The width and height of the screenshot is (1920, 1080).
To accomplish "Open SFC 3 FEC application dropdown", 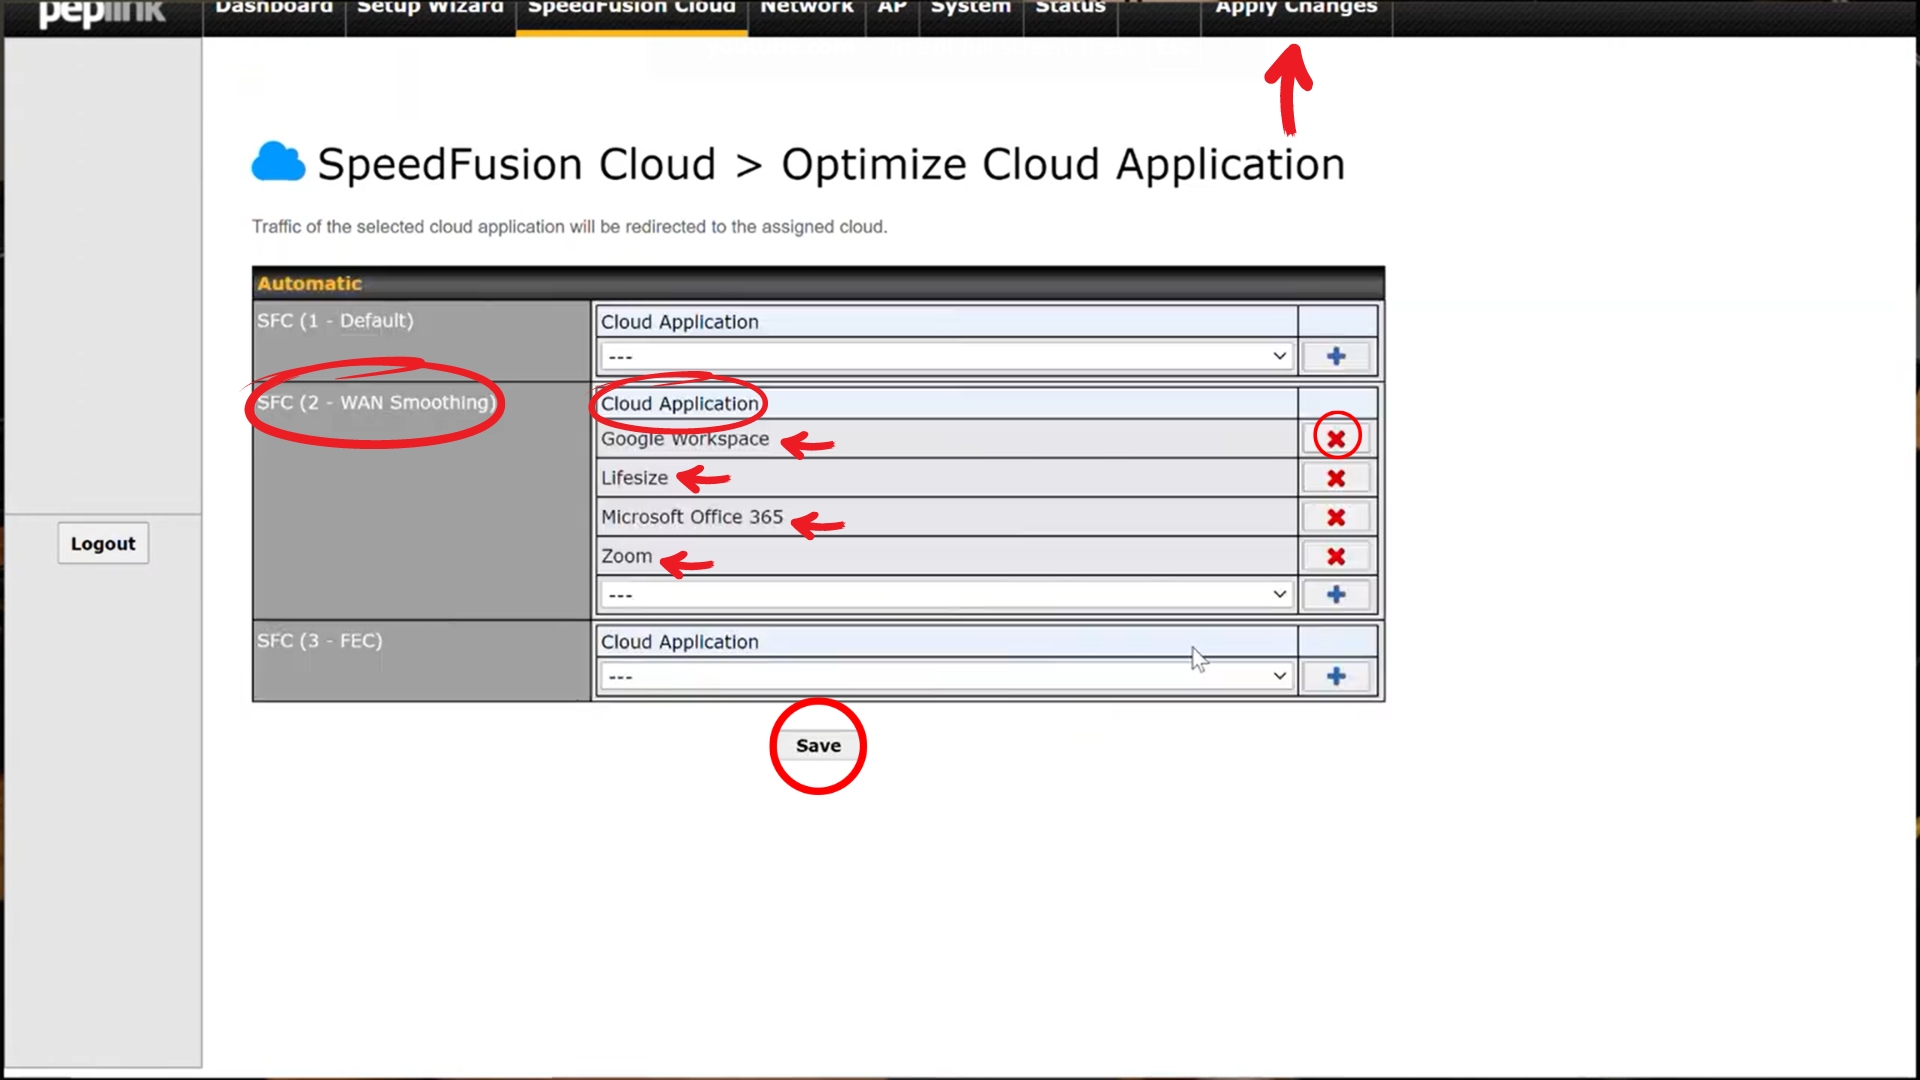I will 945,677.
